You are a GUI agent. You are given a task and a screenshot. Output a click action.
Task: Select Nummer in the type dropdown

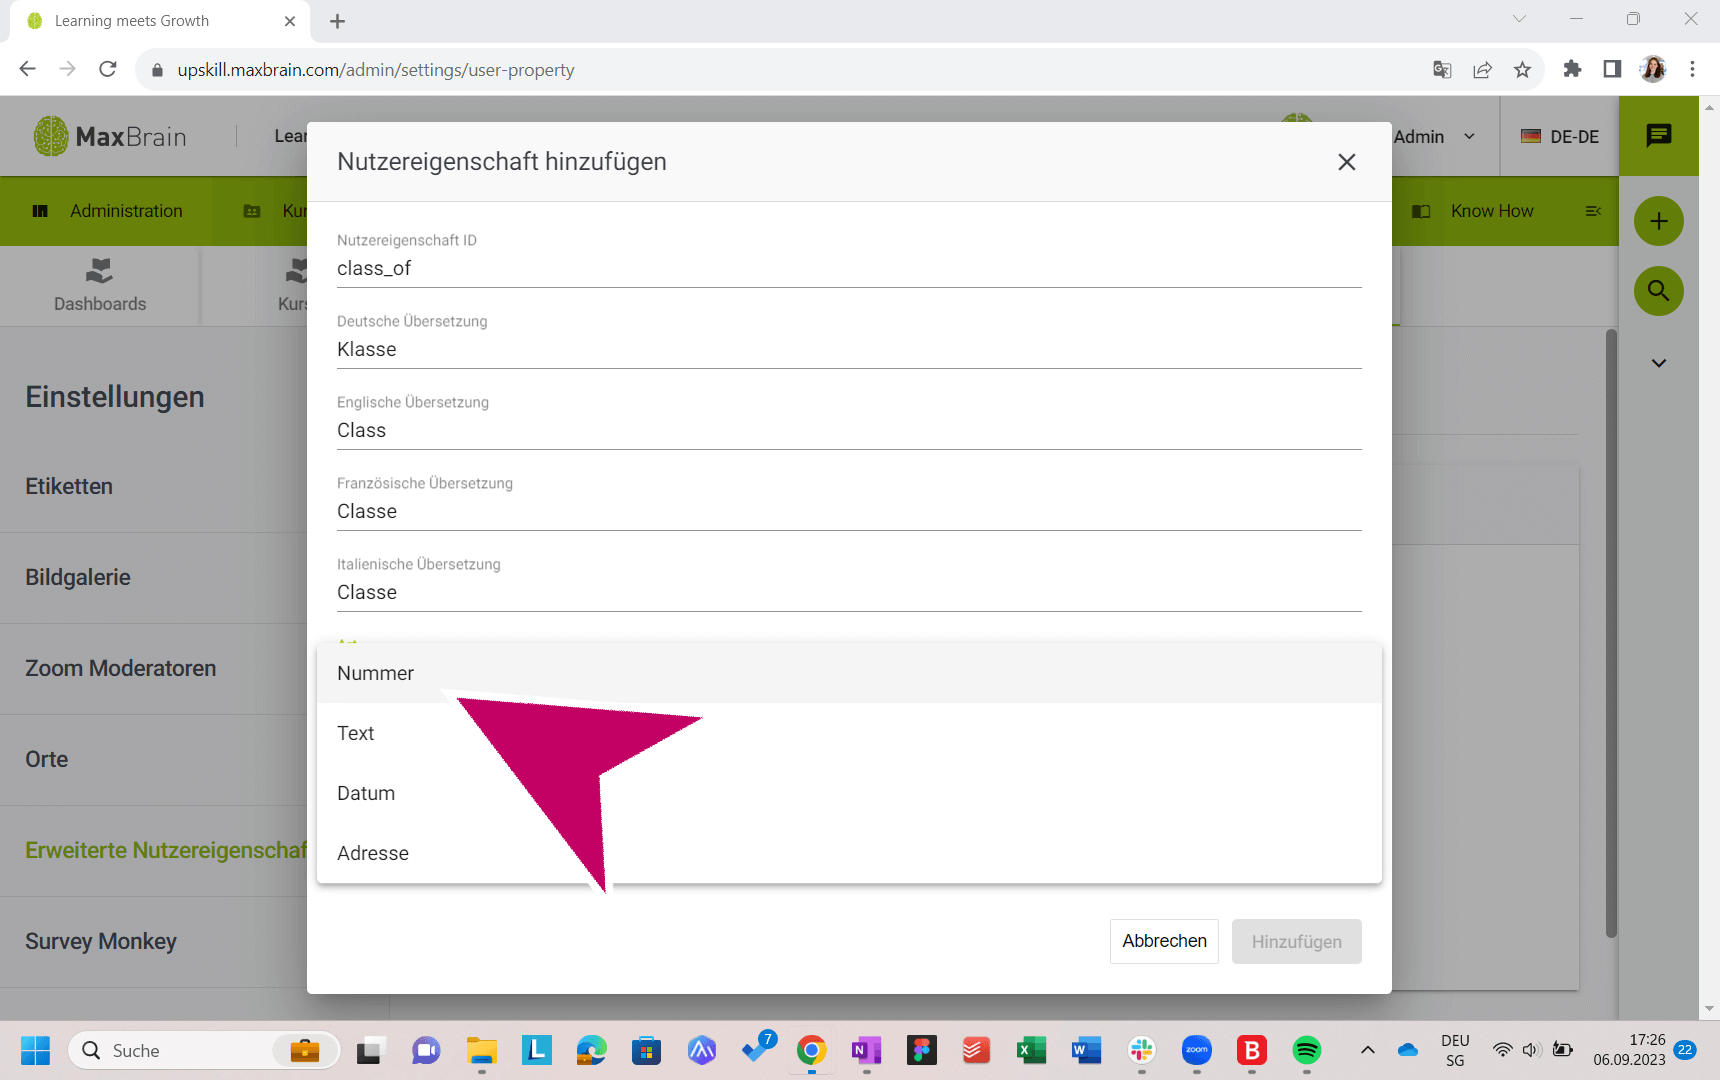(849, 673)
